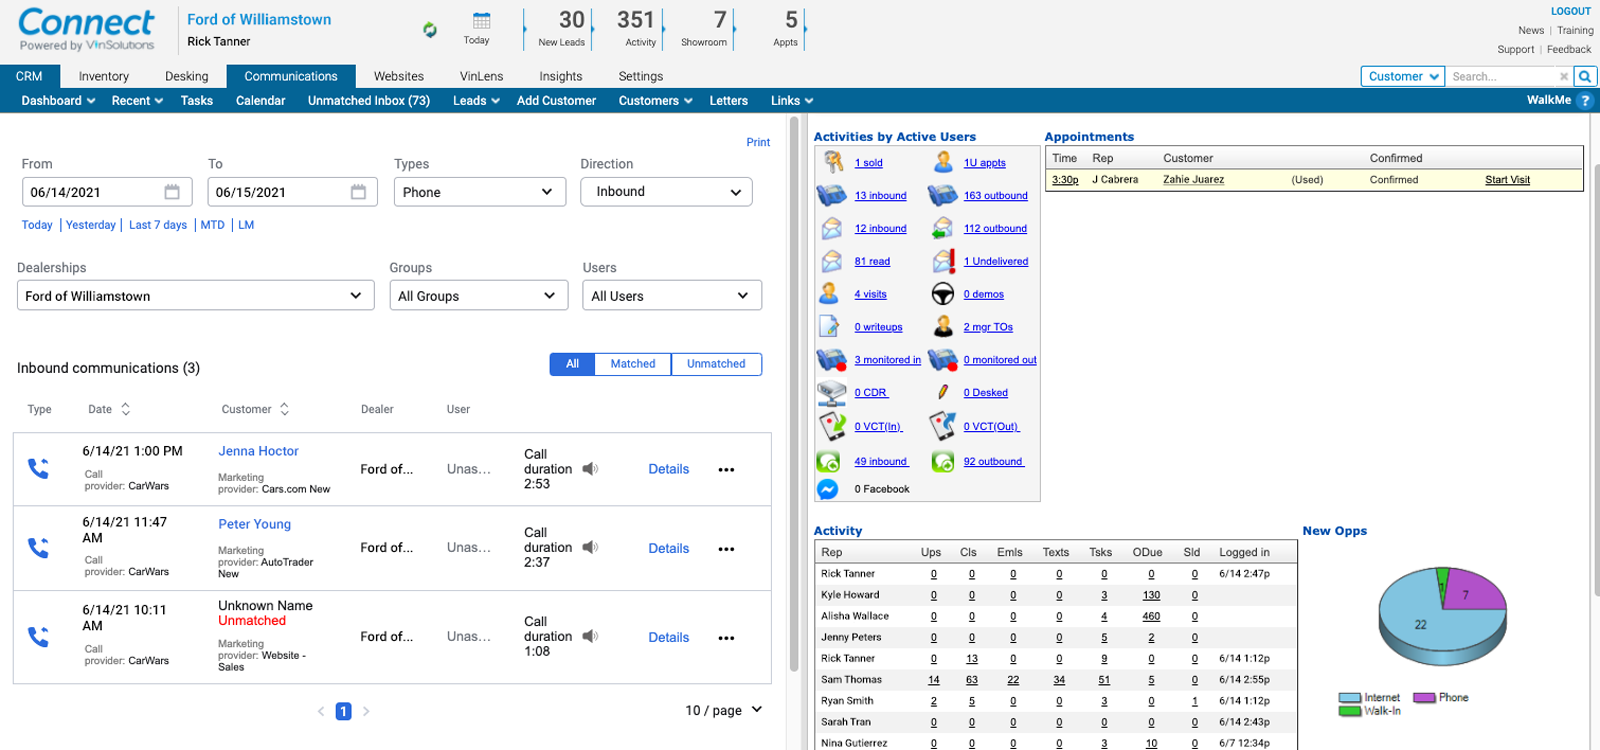Filter to Matched communications
The width and height of the screenshot is (1600, 750).
click(633, 364)
